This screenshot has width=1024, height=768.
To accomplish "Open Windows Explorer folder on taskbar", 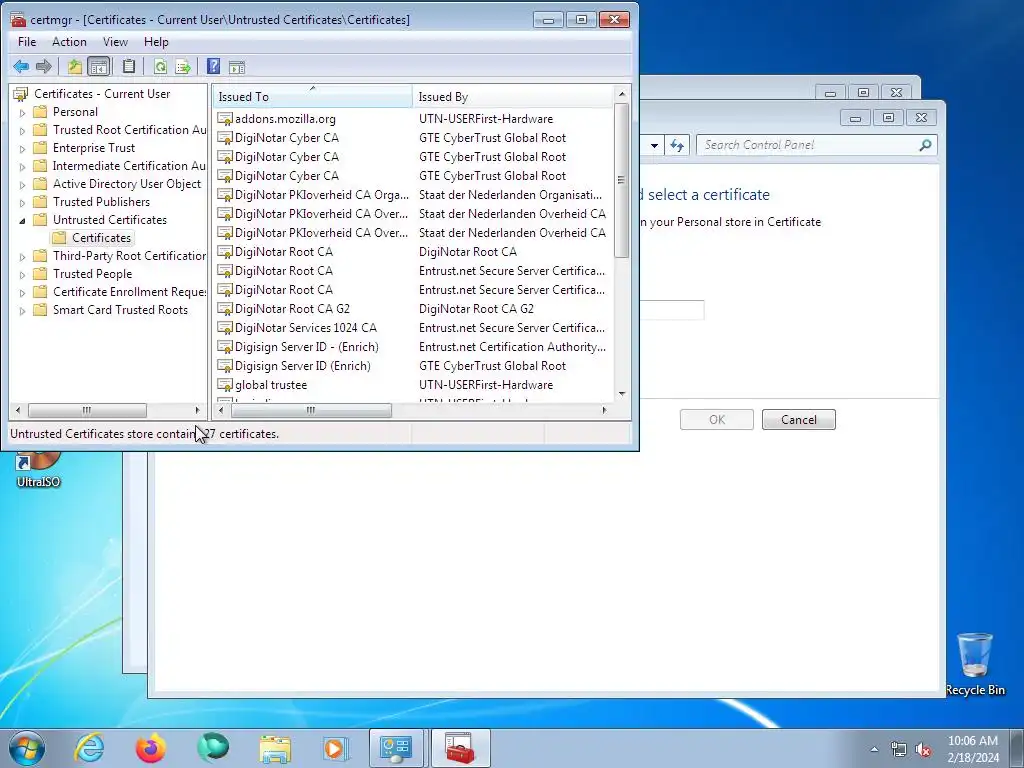I will pos(275,748).
